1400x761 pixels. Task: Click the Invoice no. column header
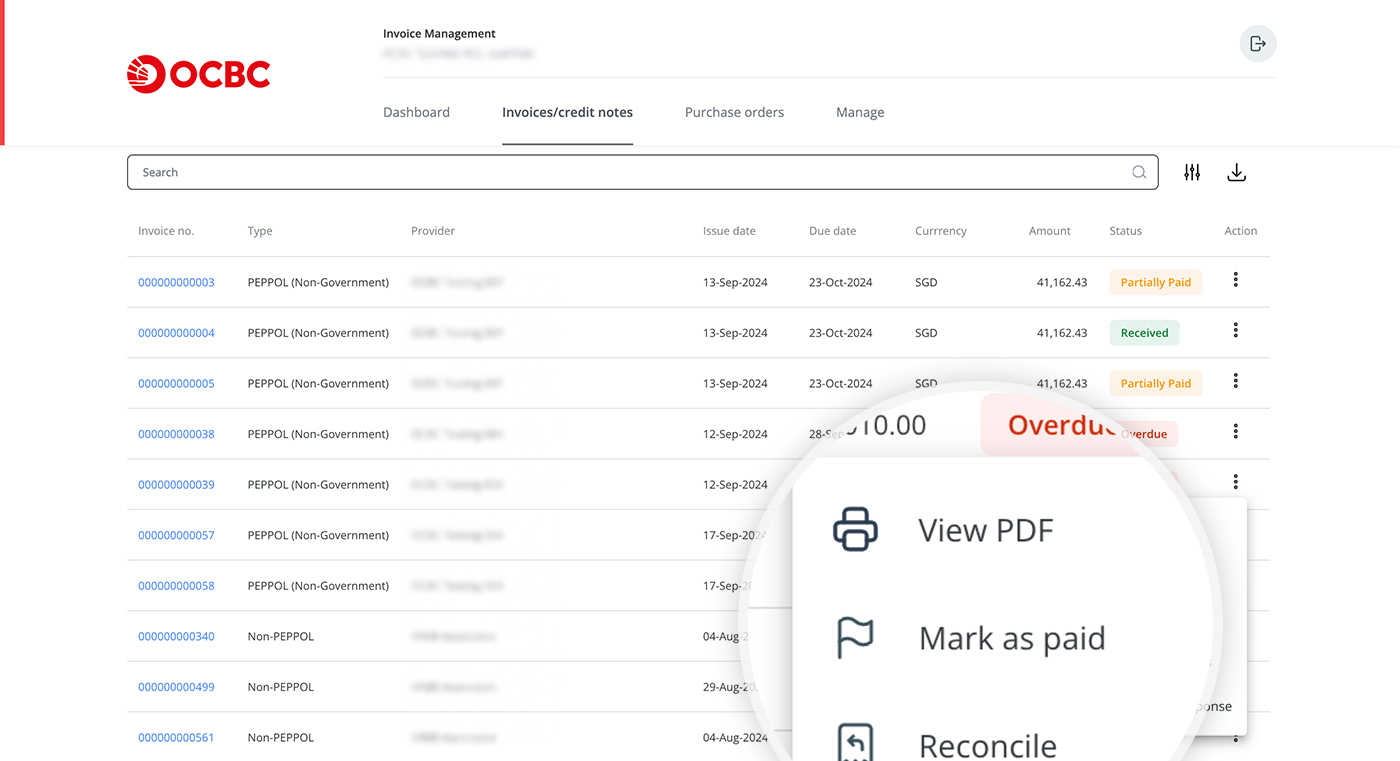coord(166,231)
